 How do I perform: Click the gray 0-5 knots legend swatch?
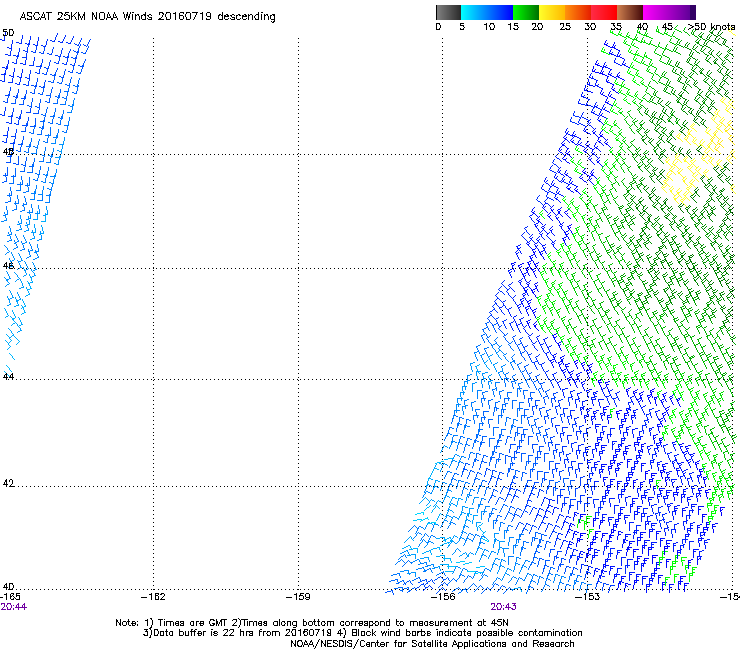448,12
